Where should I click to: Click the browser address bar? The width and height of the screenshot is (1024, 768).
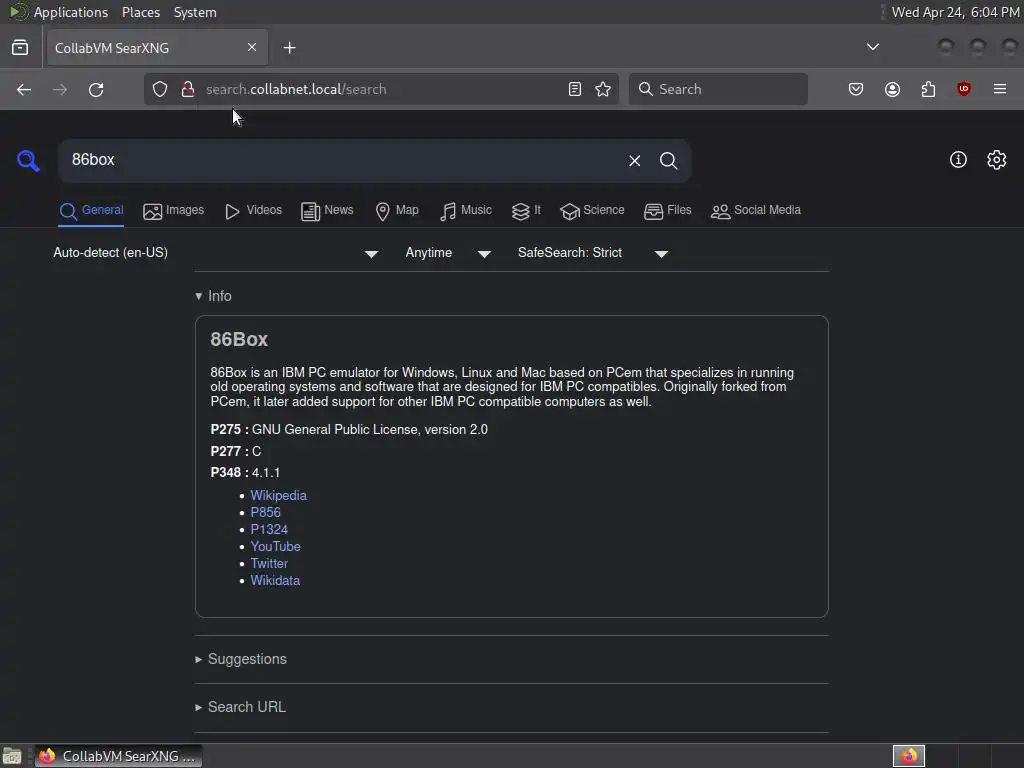pyautogui.click(x=382, y=89)
